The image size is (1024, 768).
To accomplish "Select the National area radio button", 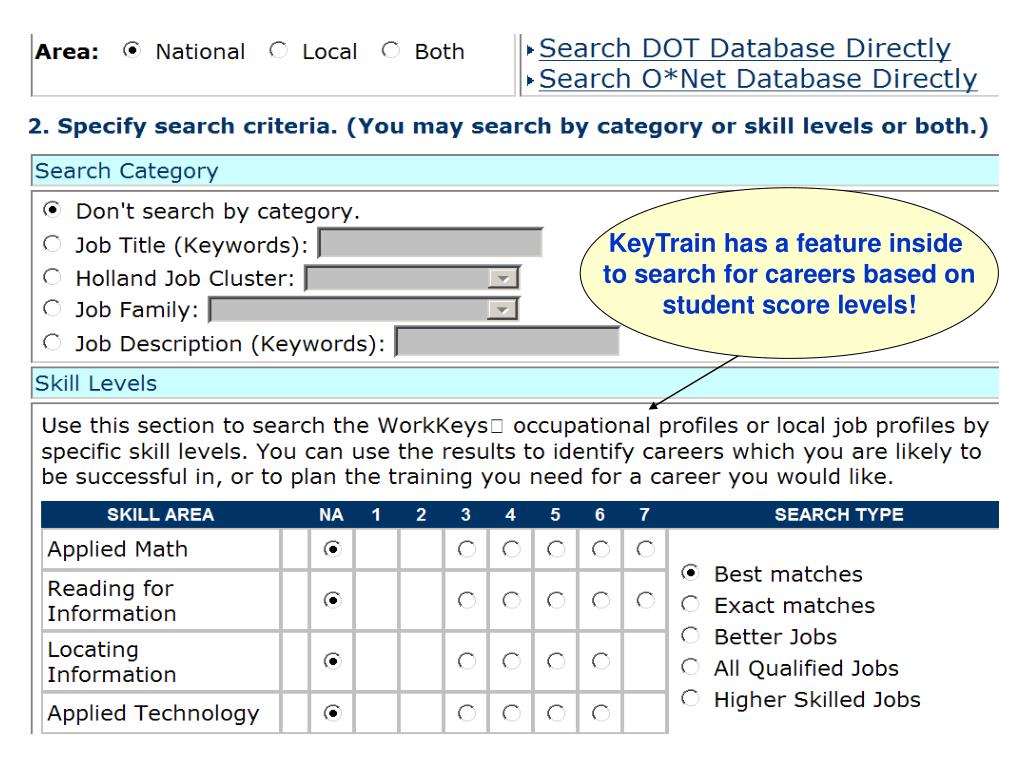I will pos(132,50).
